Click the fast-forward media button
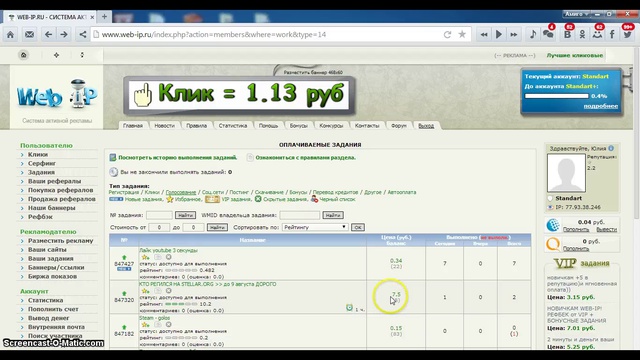Screen dimensions: 640x360 pyautogui.click(x=514, y=34)
